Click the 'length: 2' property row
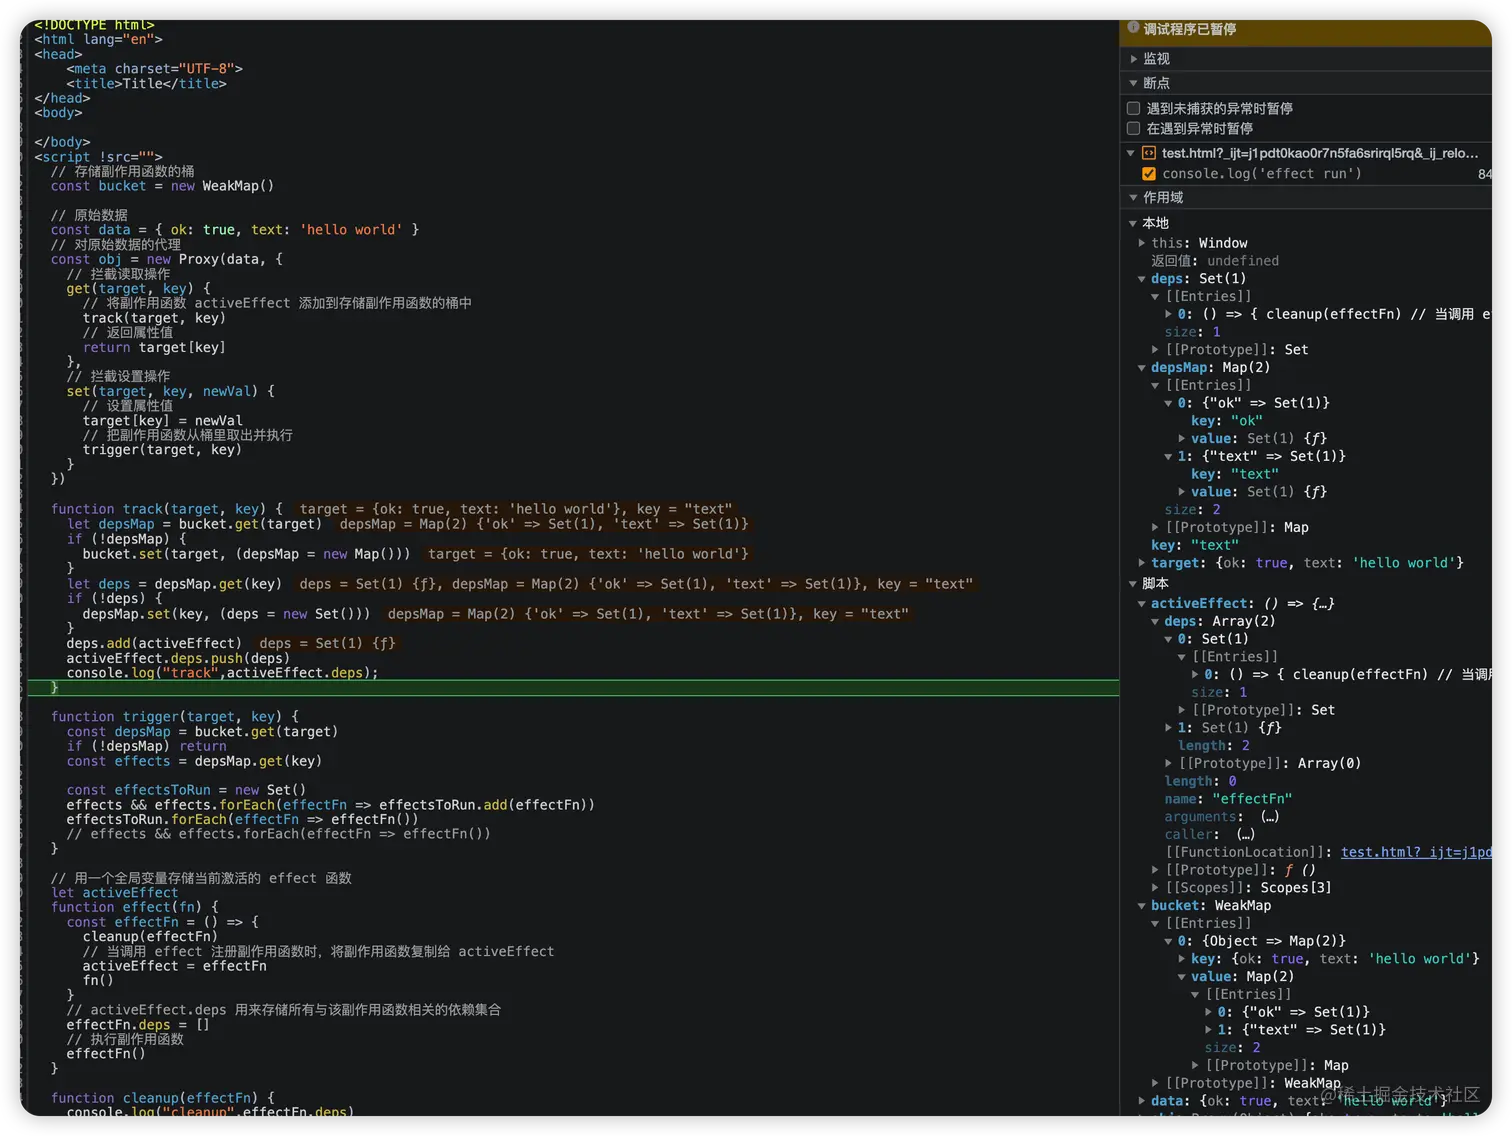Viewport: 1512px width, 1136px height. pyautogui.click(x=1213, y=746)
